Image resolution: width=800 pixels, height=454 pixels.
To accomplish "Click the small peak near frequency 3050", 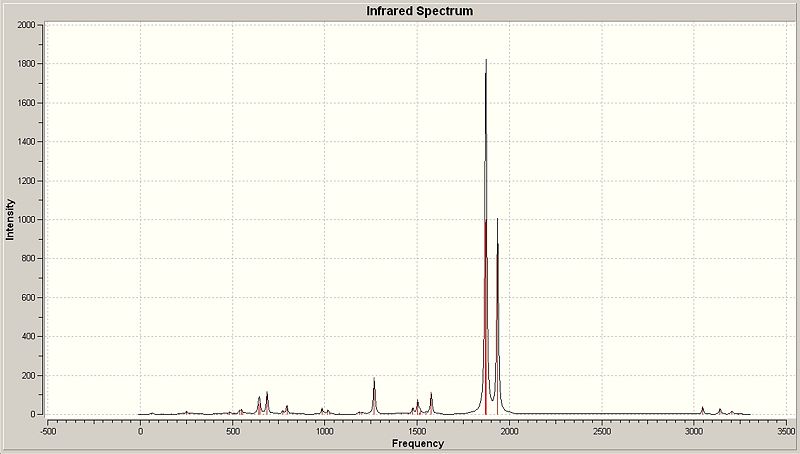I will [x=703, y=408].
